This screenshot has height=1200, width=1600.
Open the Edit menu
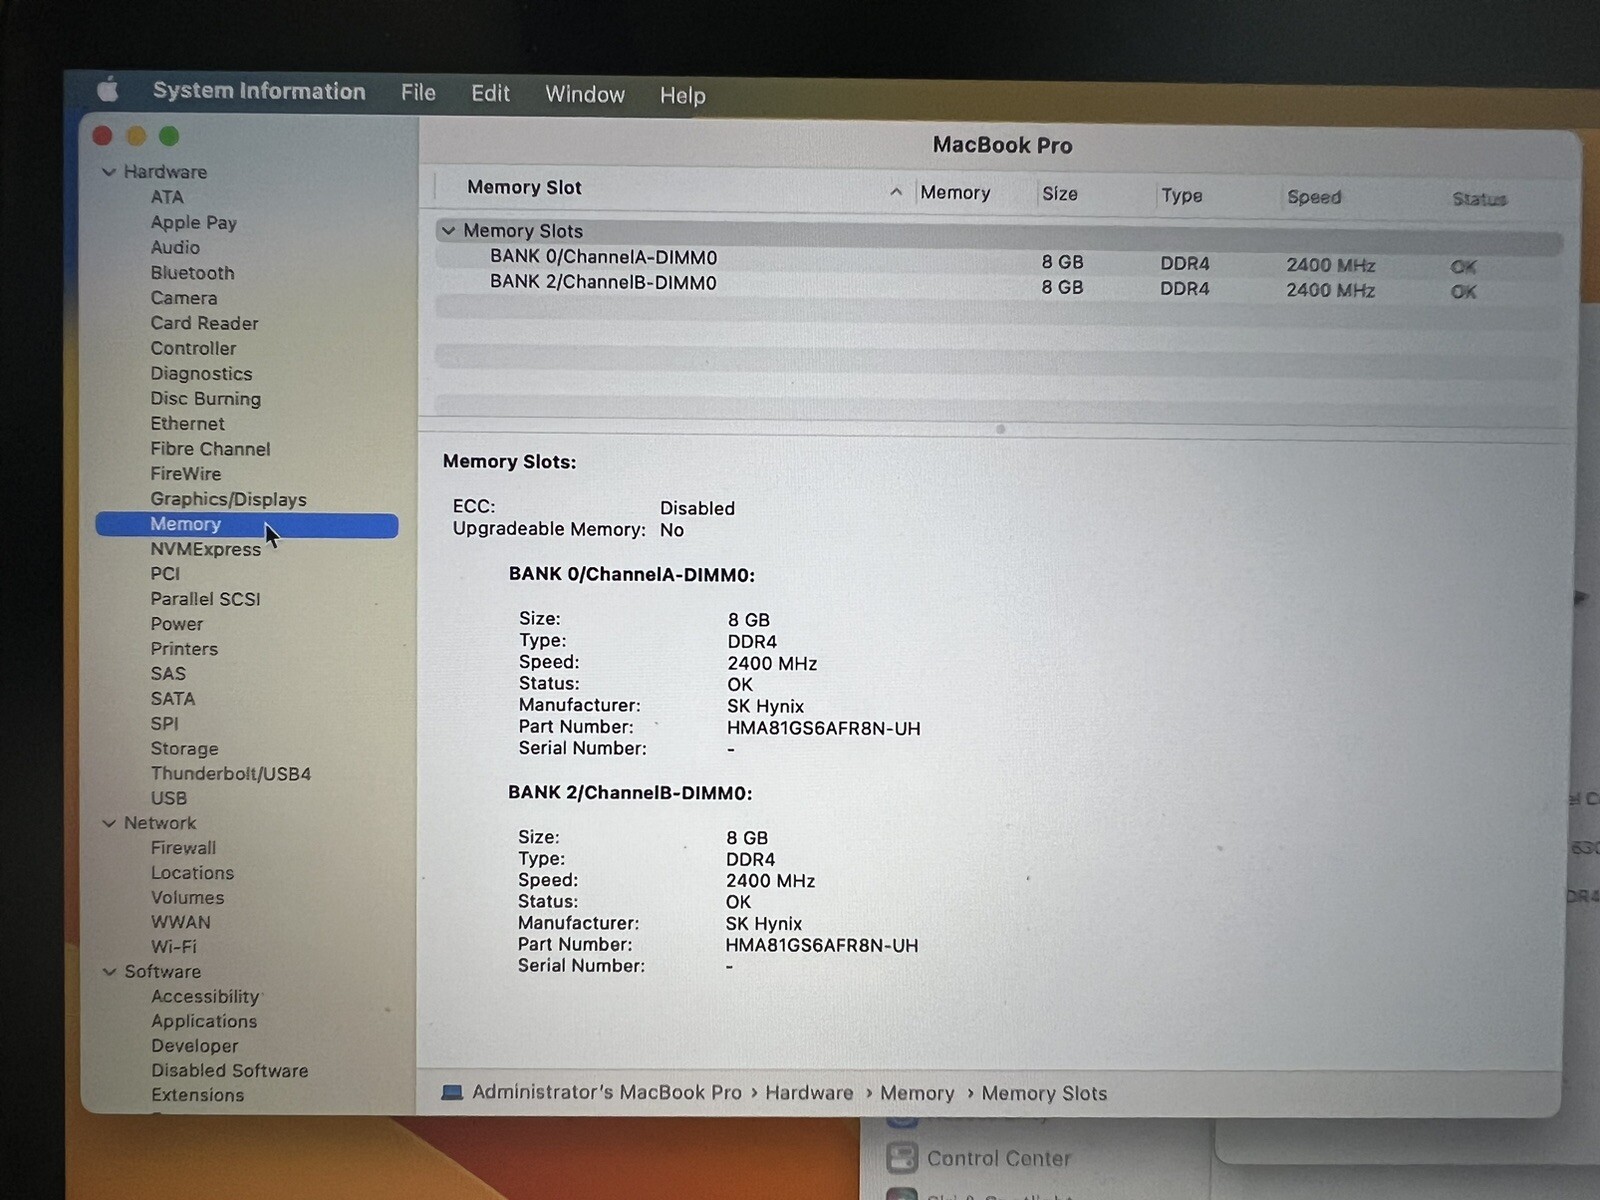(490, 93)
